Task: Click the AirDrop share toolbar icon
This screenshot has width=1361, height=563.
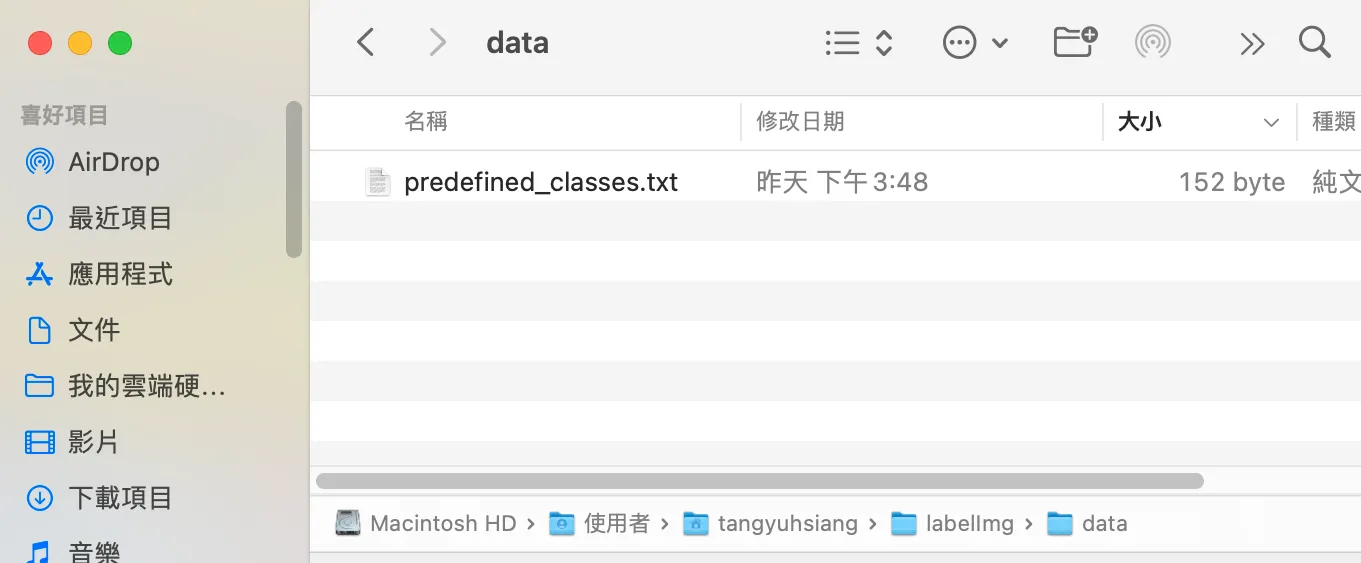Action: pos(1153,43)
